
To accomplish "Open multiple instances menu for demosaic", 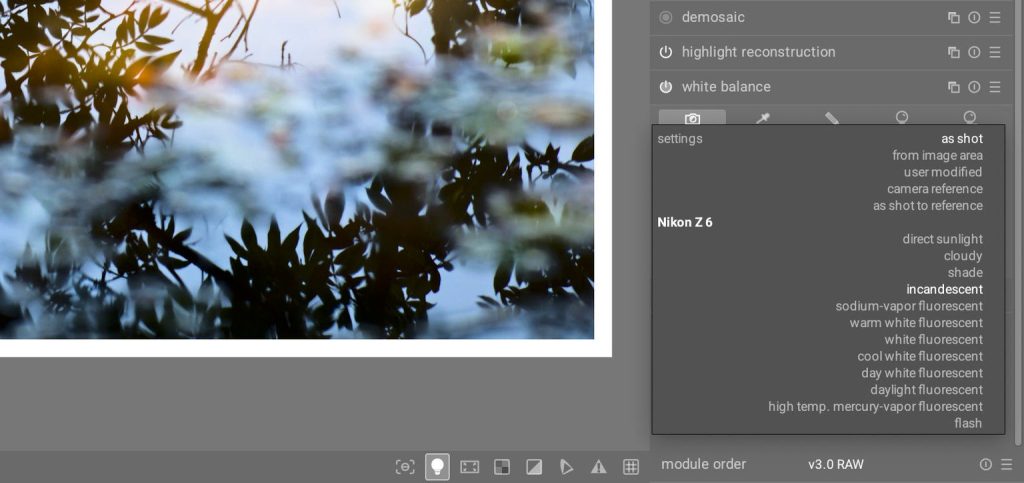I will click(x=954, y=18).
